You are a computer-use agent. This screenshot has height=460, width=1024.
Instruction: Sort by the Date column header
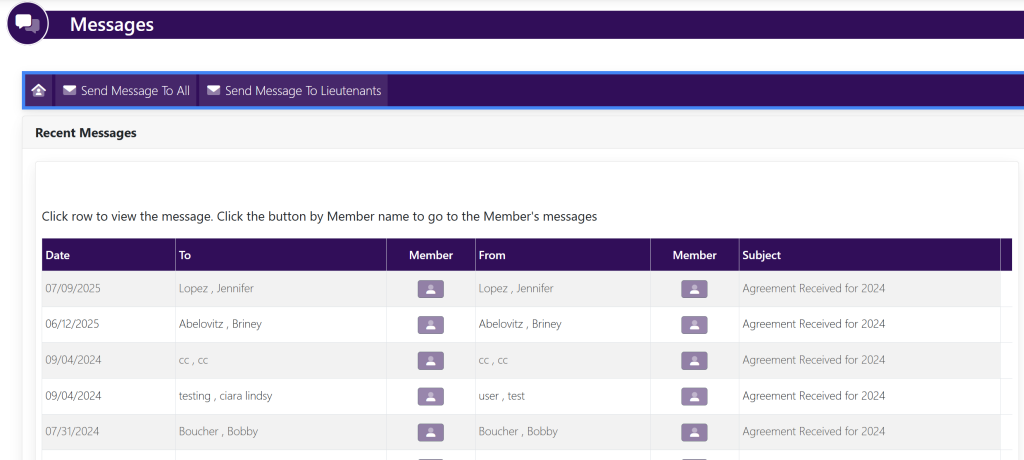coord(58,255)
